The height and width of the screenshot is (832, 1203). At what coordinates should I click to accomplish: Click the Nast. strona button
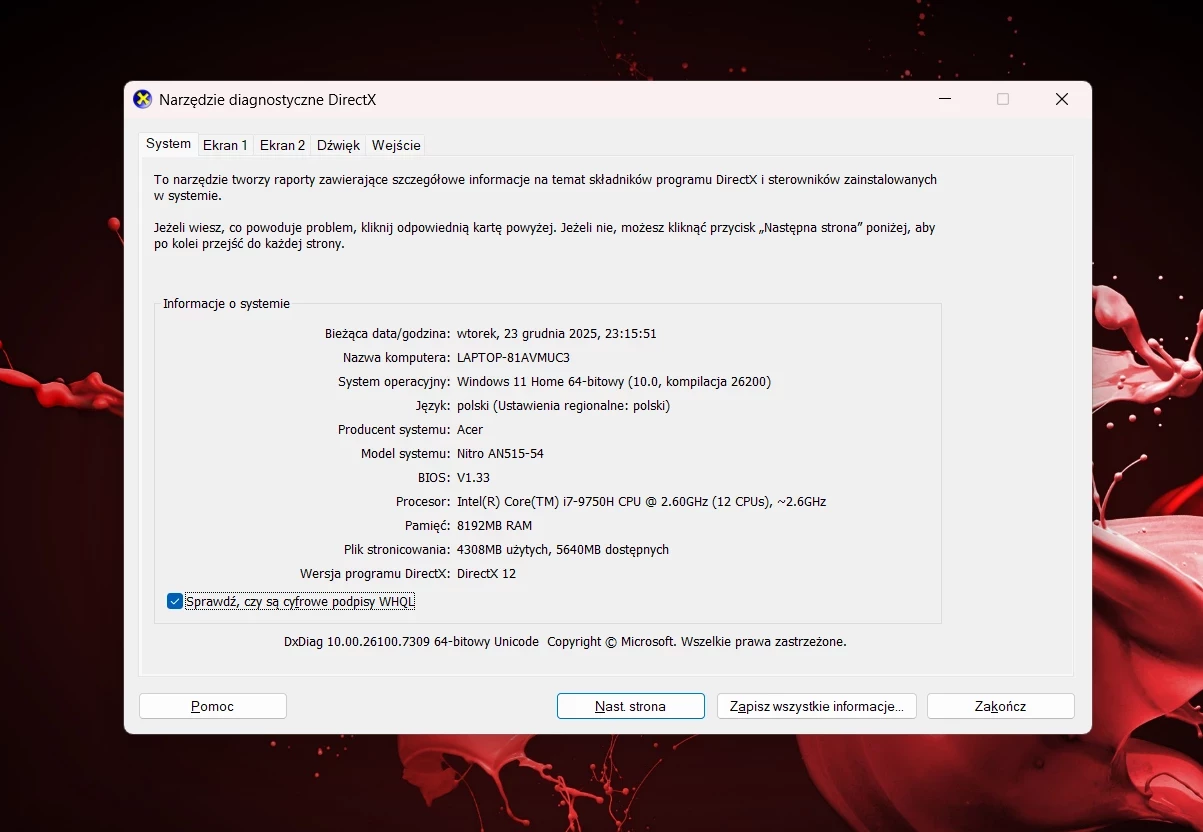(x=630, y=706)
